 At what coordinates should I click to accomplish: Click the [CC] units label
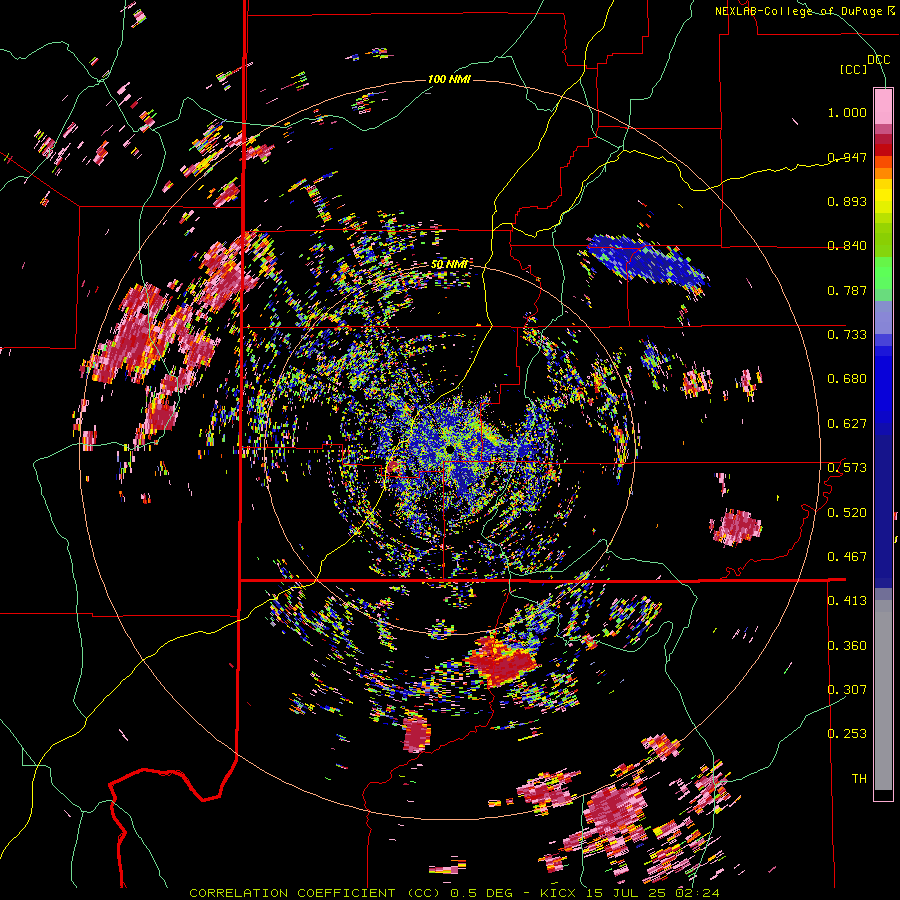853,69
